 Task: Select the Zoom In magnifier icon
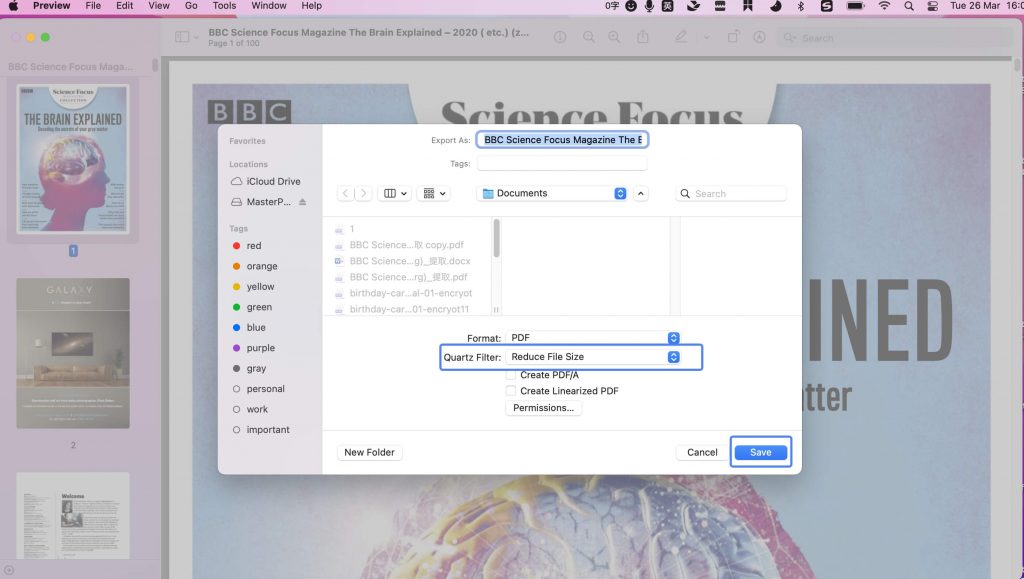tap(613, 37)
